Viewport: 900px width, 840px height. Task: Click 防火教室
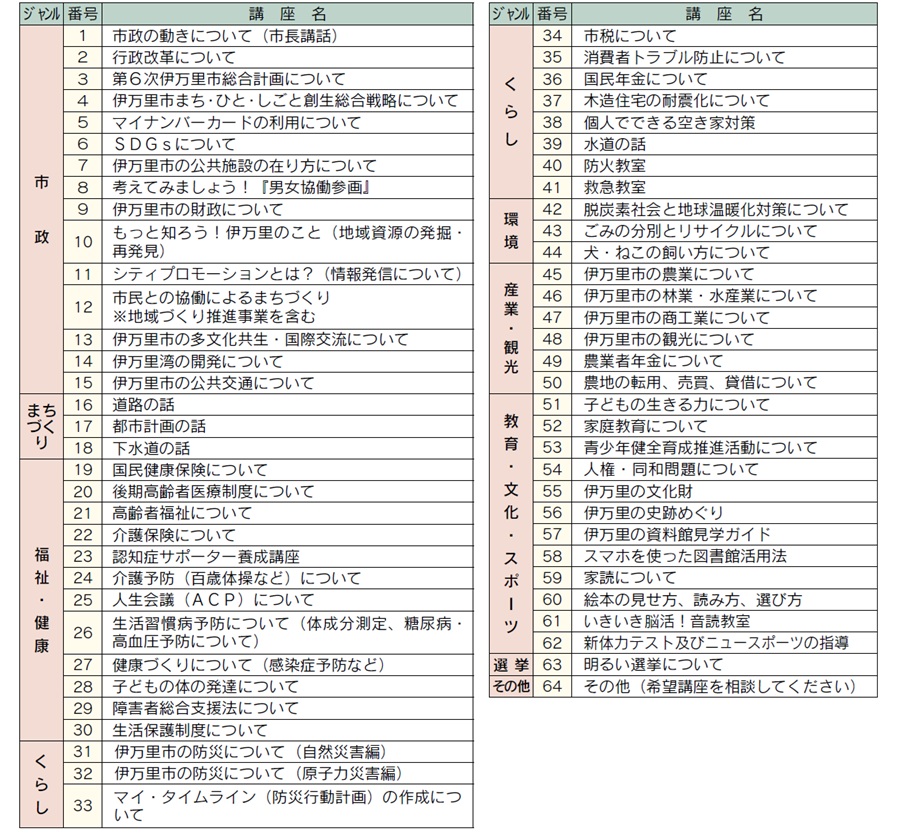615,166
